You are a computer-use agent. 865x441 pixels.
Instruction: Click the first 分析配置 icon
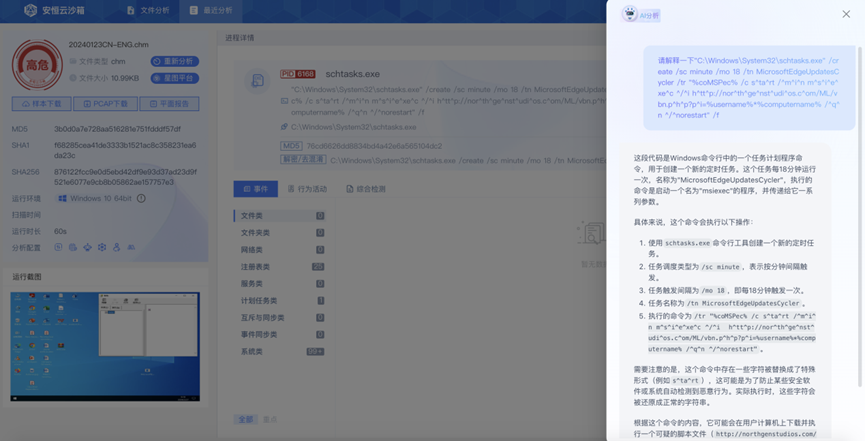tap(60, 247)
